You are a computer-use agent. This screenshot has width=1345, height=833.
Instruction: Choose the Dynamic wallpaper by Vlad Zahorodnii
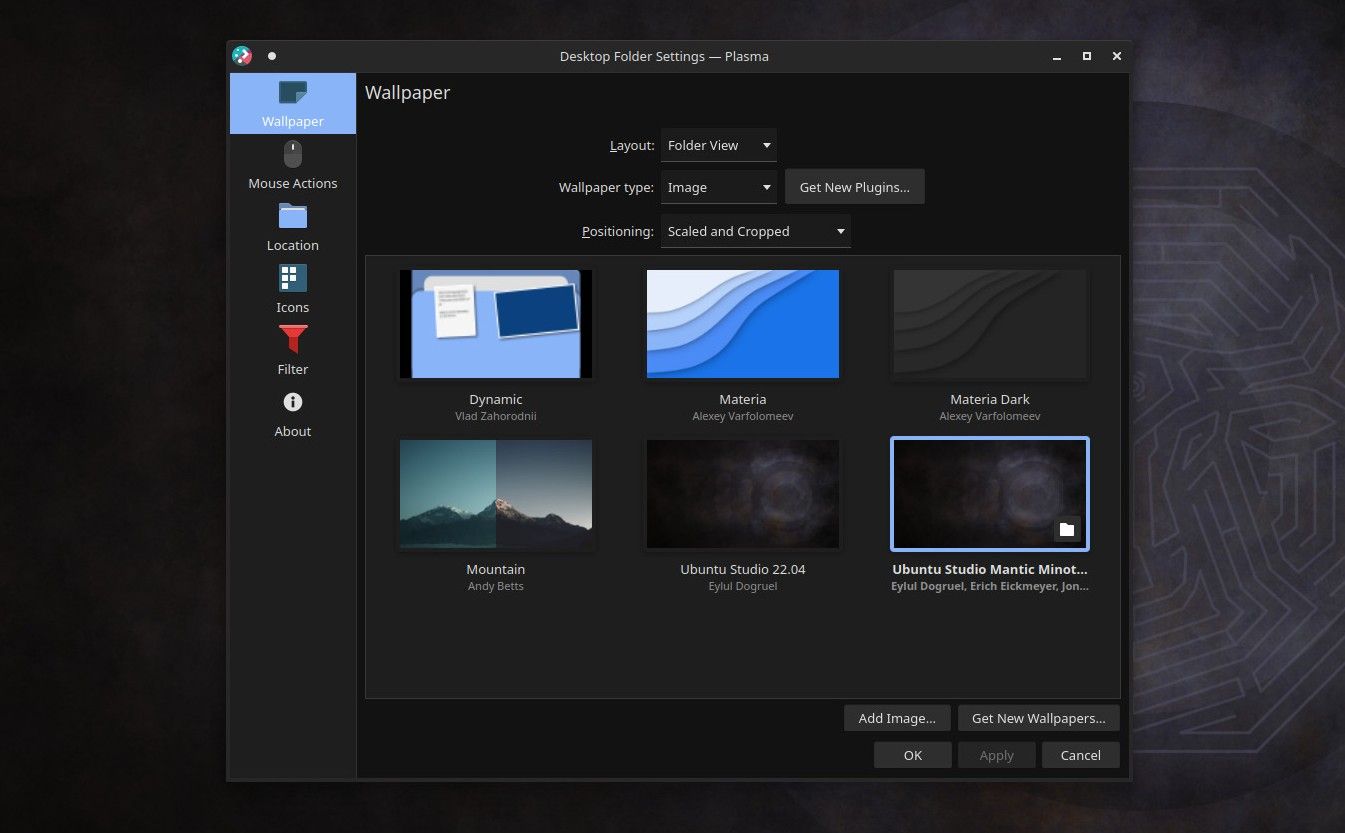point(495,323)
